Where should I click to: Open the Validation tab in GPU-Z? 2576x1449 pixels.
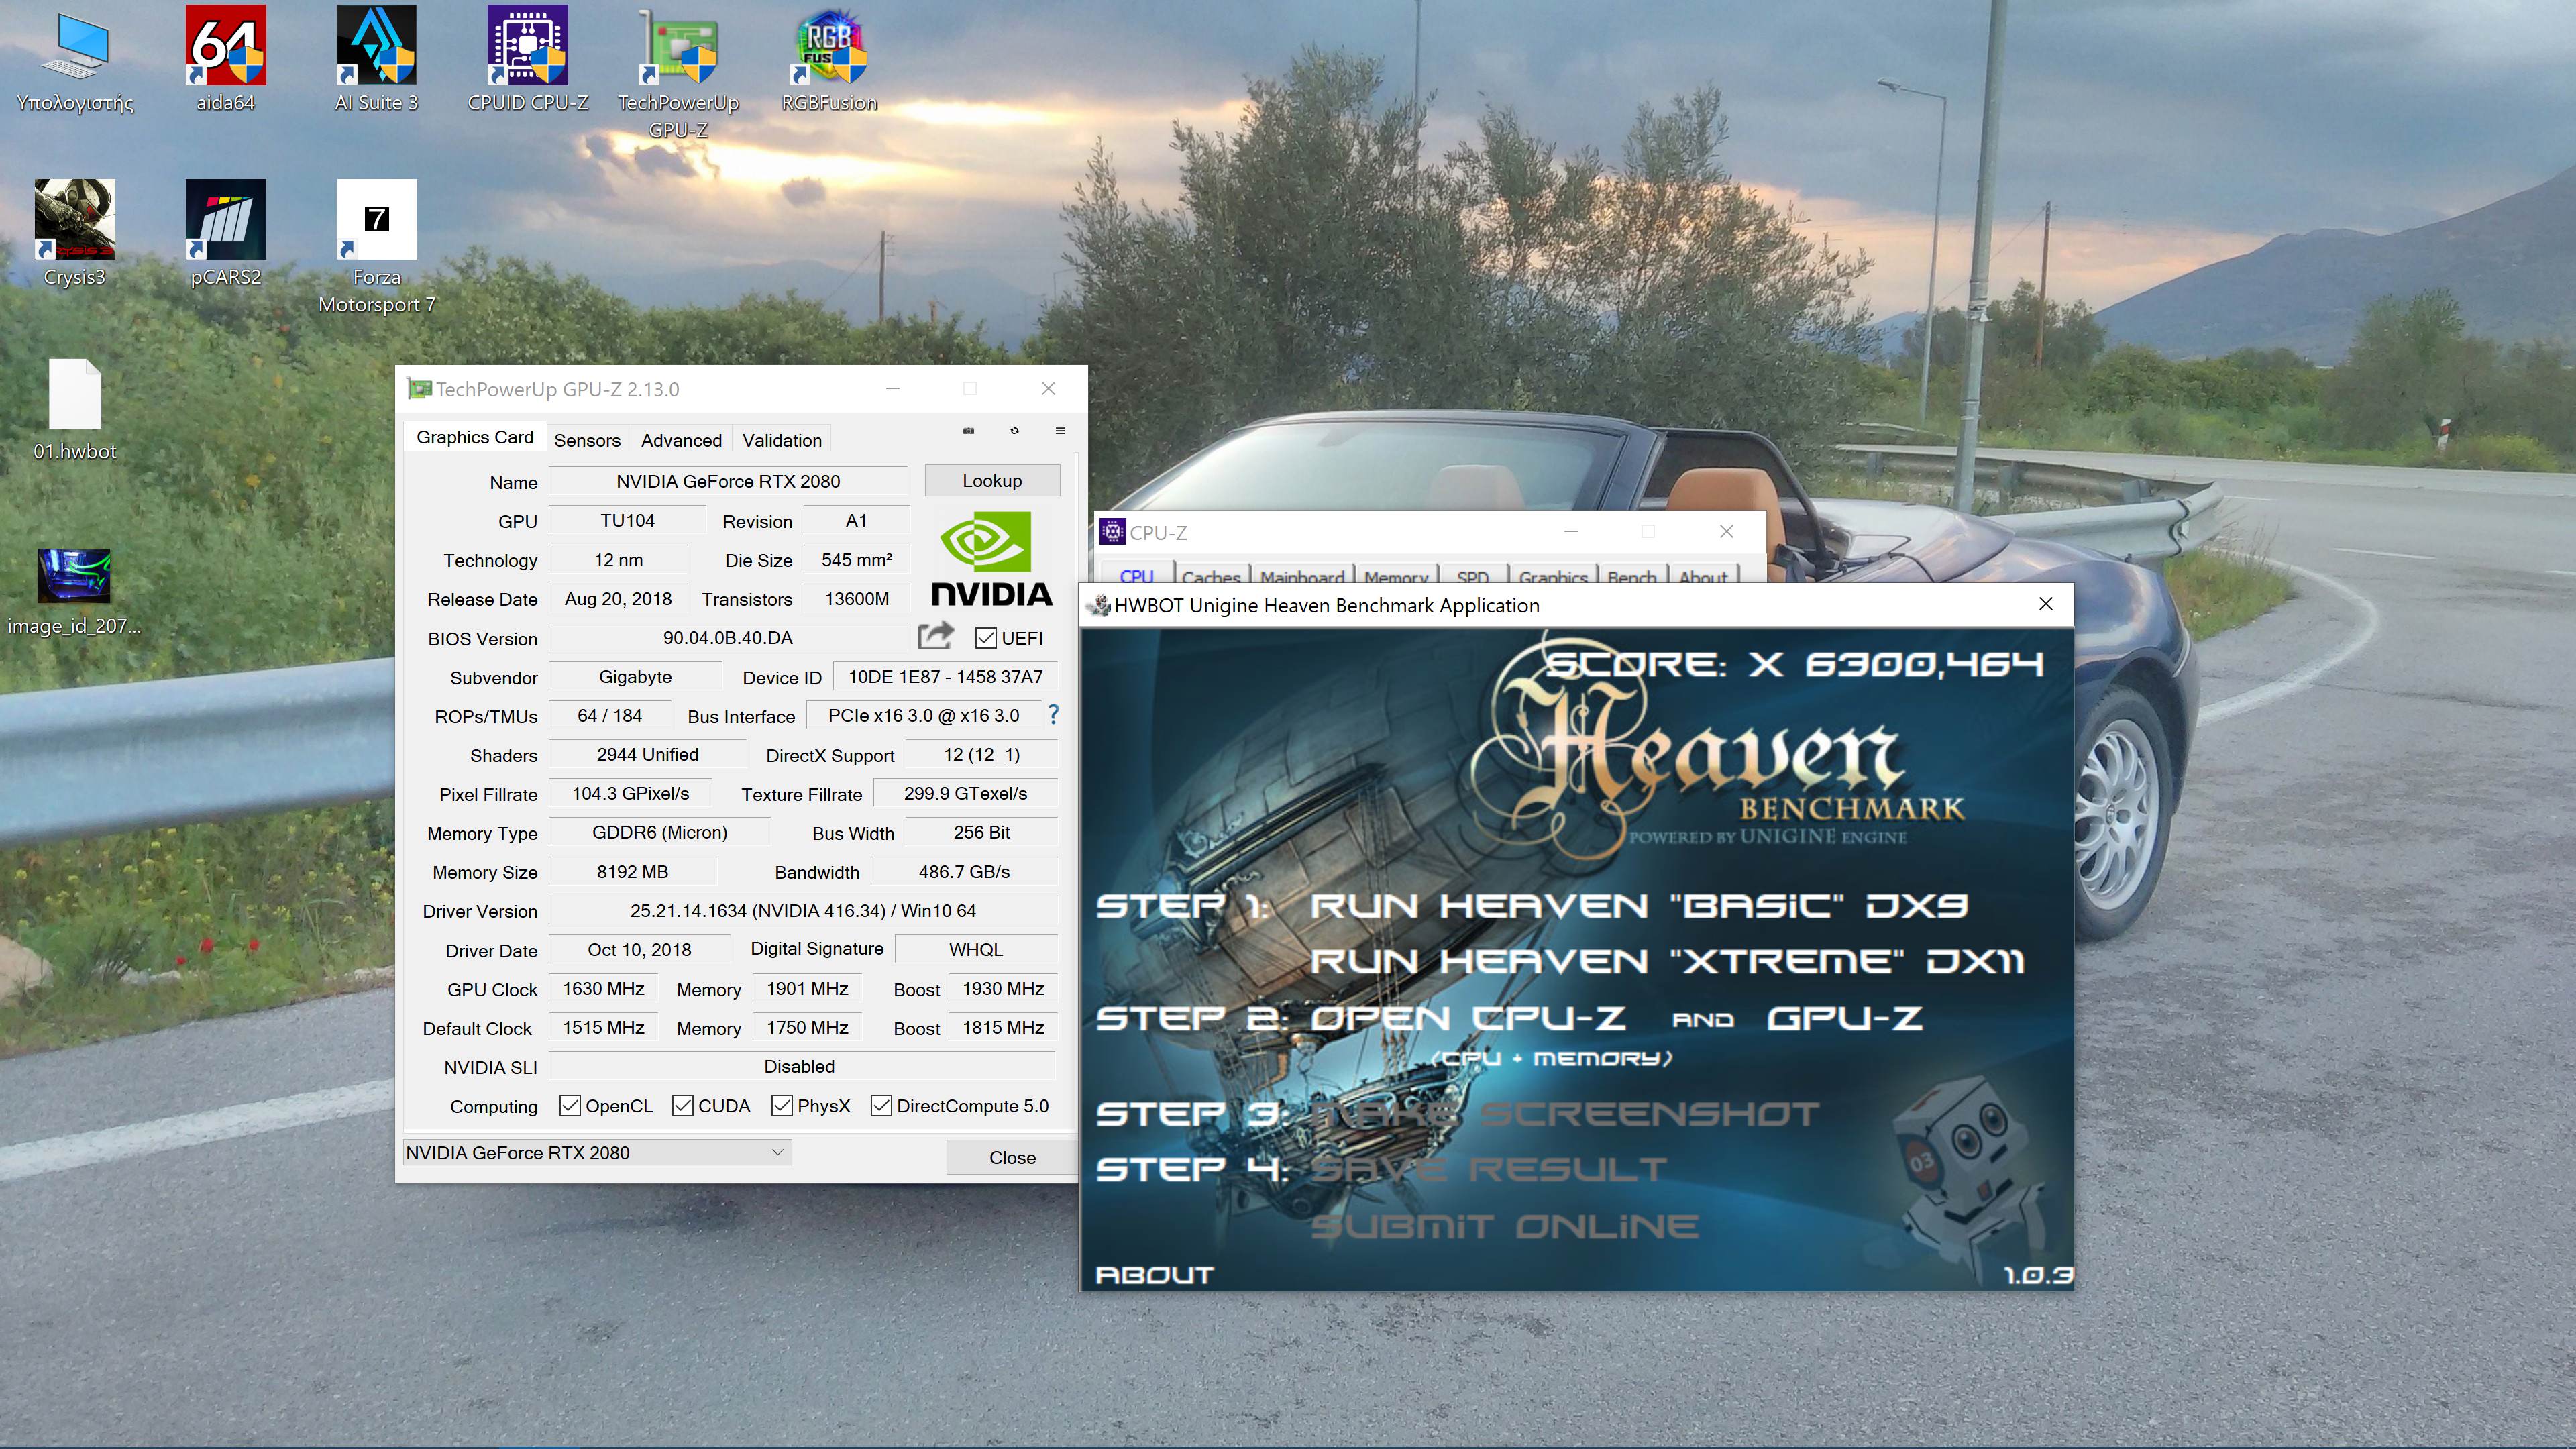tap(782, 440)
